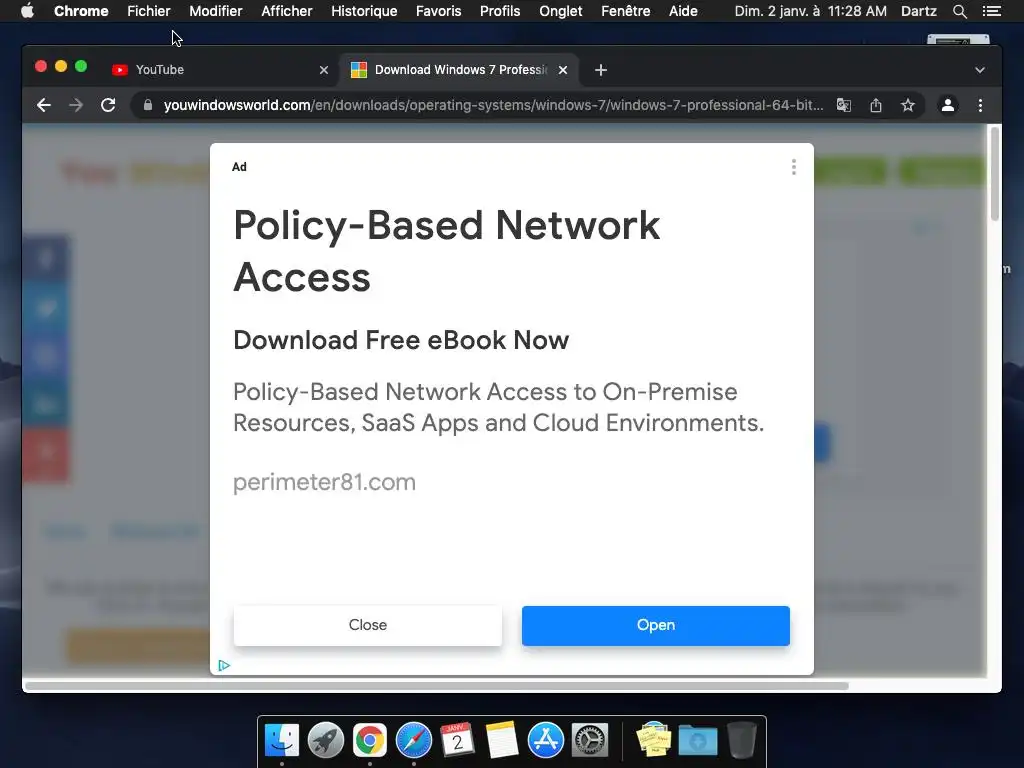1024x768 pixels.
Task: Open the Afficher menu
Action: point(287,11)
